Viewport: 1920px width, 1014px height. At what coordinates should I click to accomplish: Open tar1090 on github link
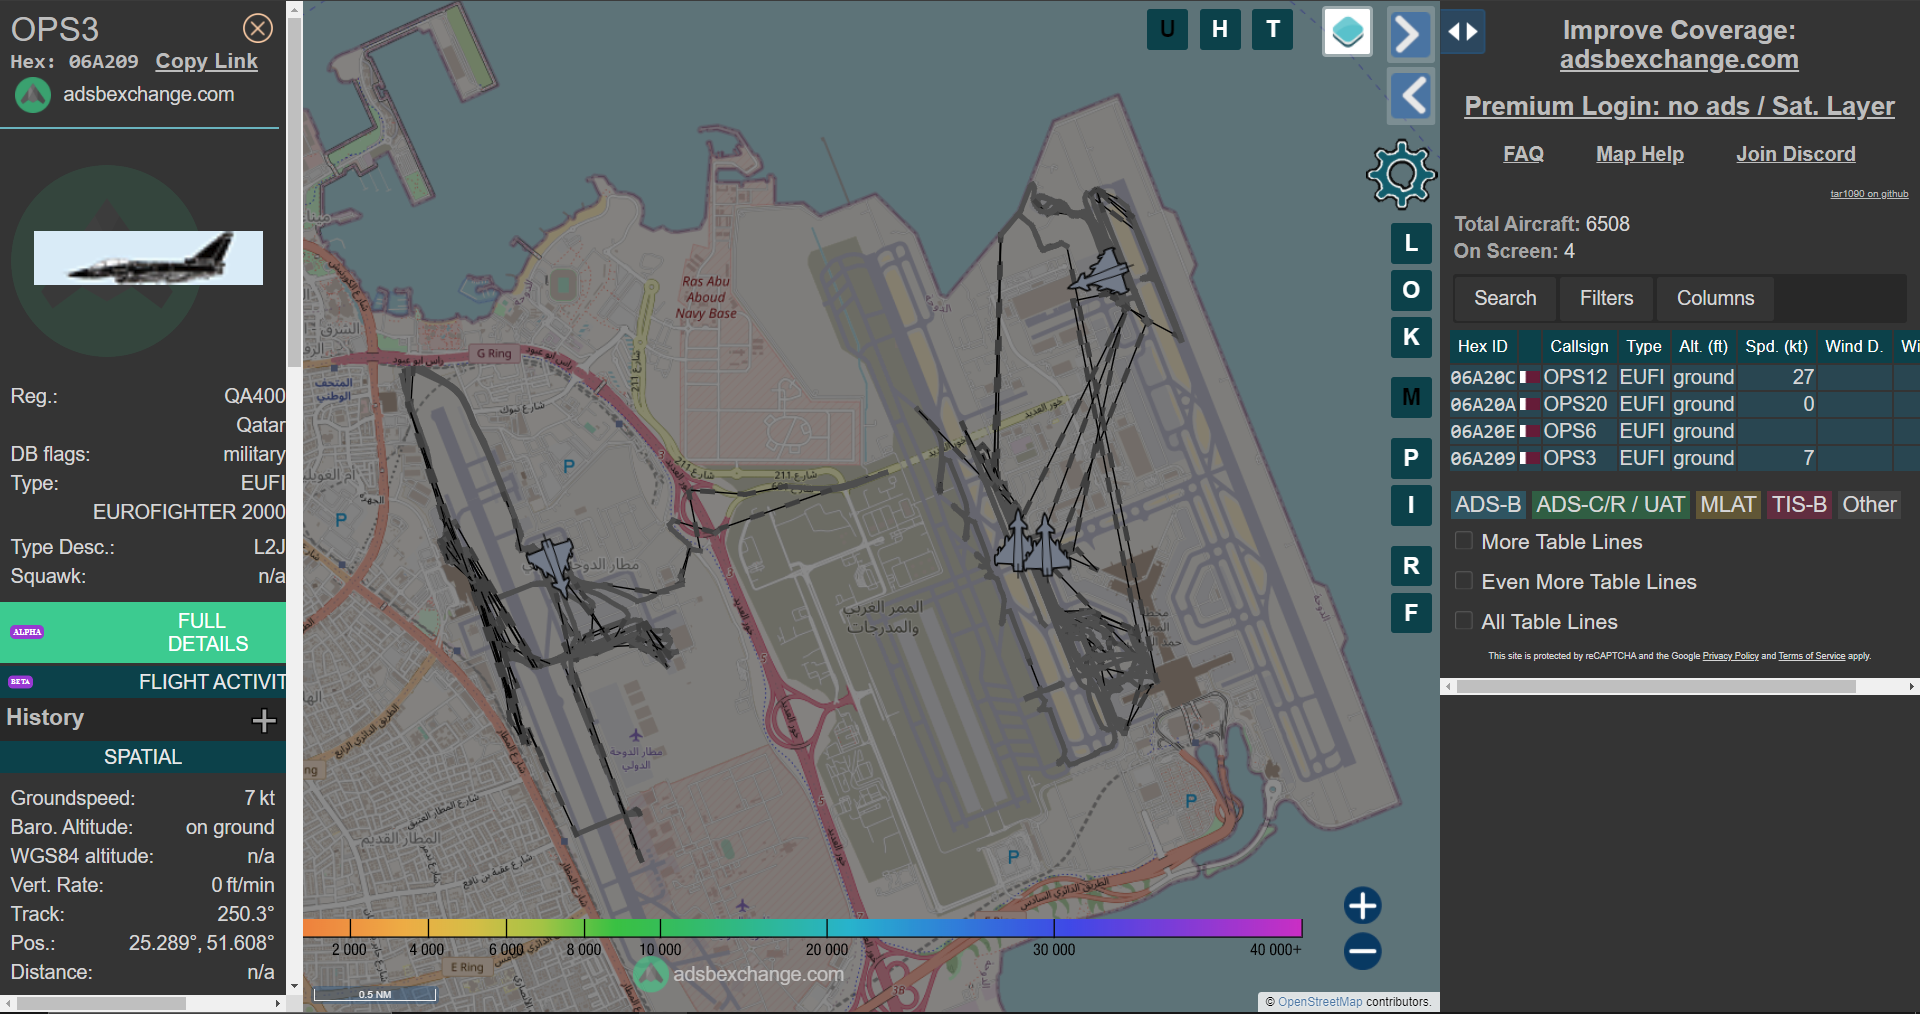tap(1869, 194)
